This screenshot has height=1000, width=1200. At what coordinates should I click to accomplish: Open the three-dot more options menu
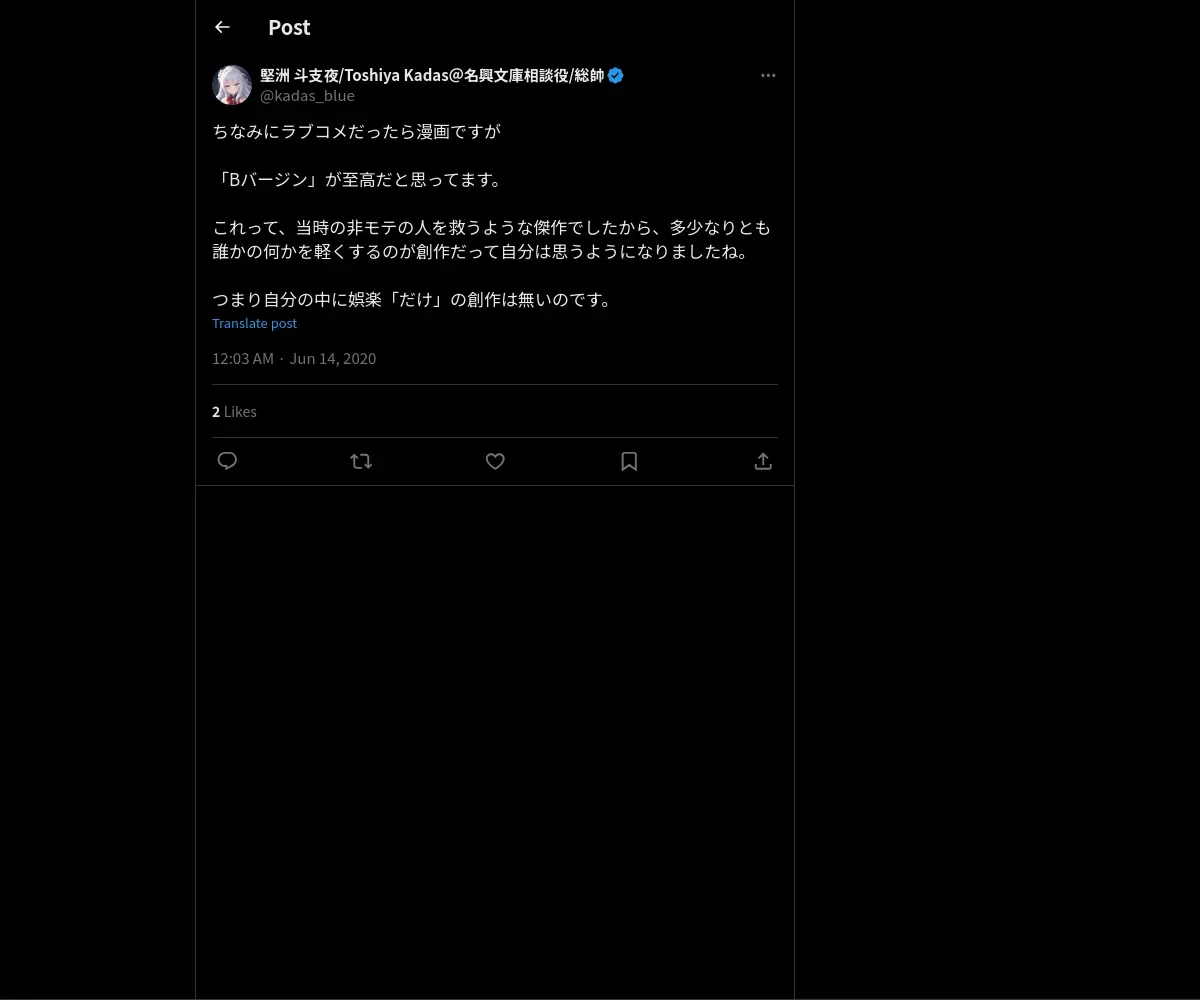tap(768, 75)
